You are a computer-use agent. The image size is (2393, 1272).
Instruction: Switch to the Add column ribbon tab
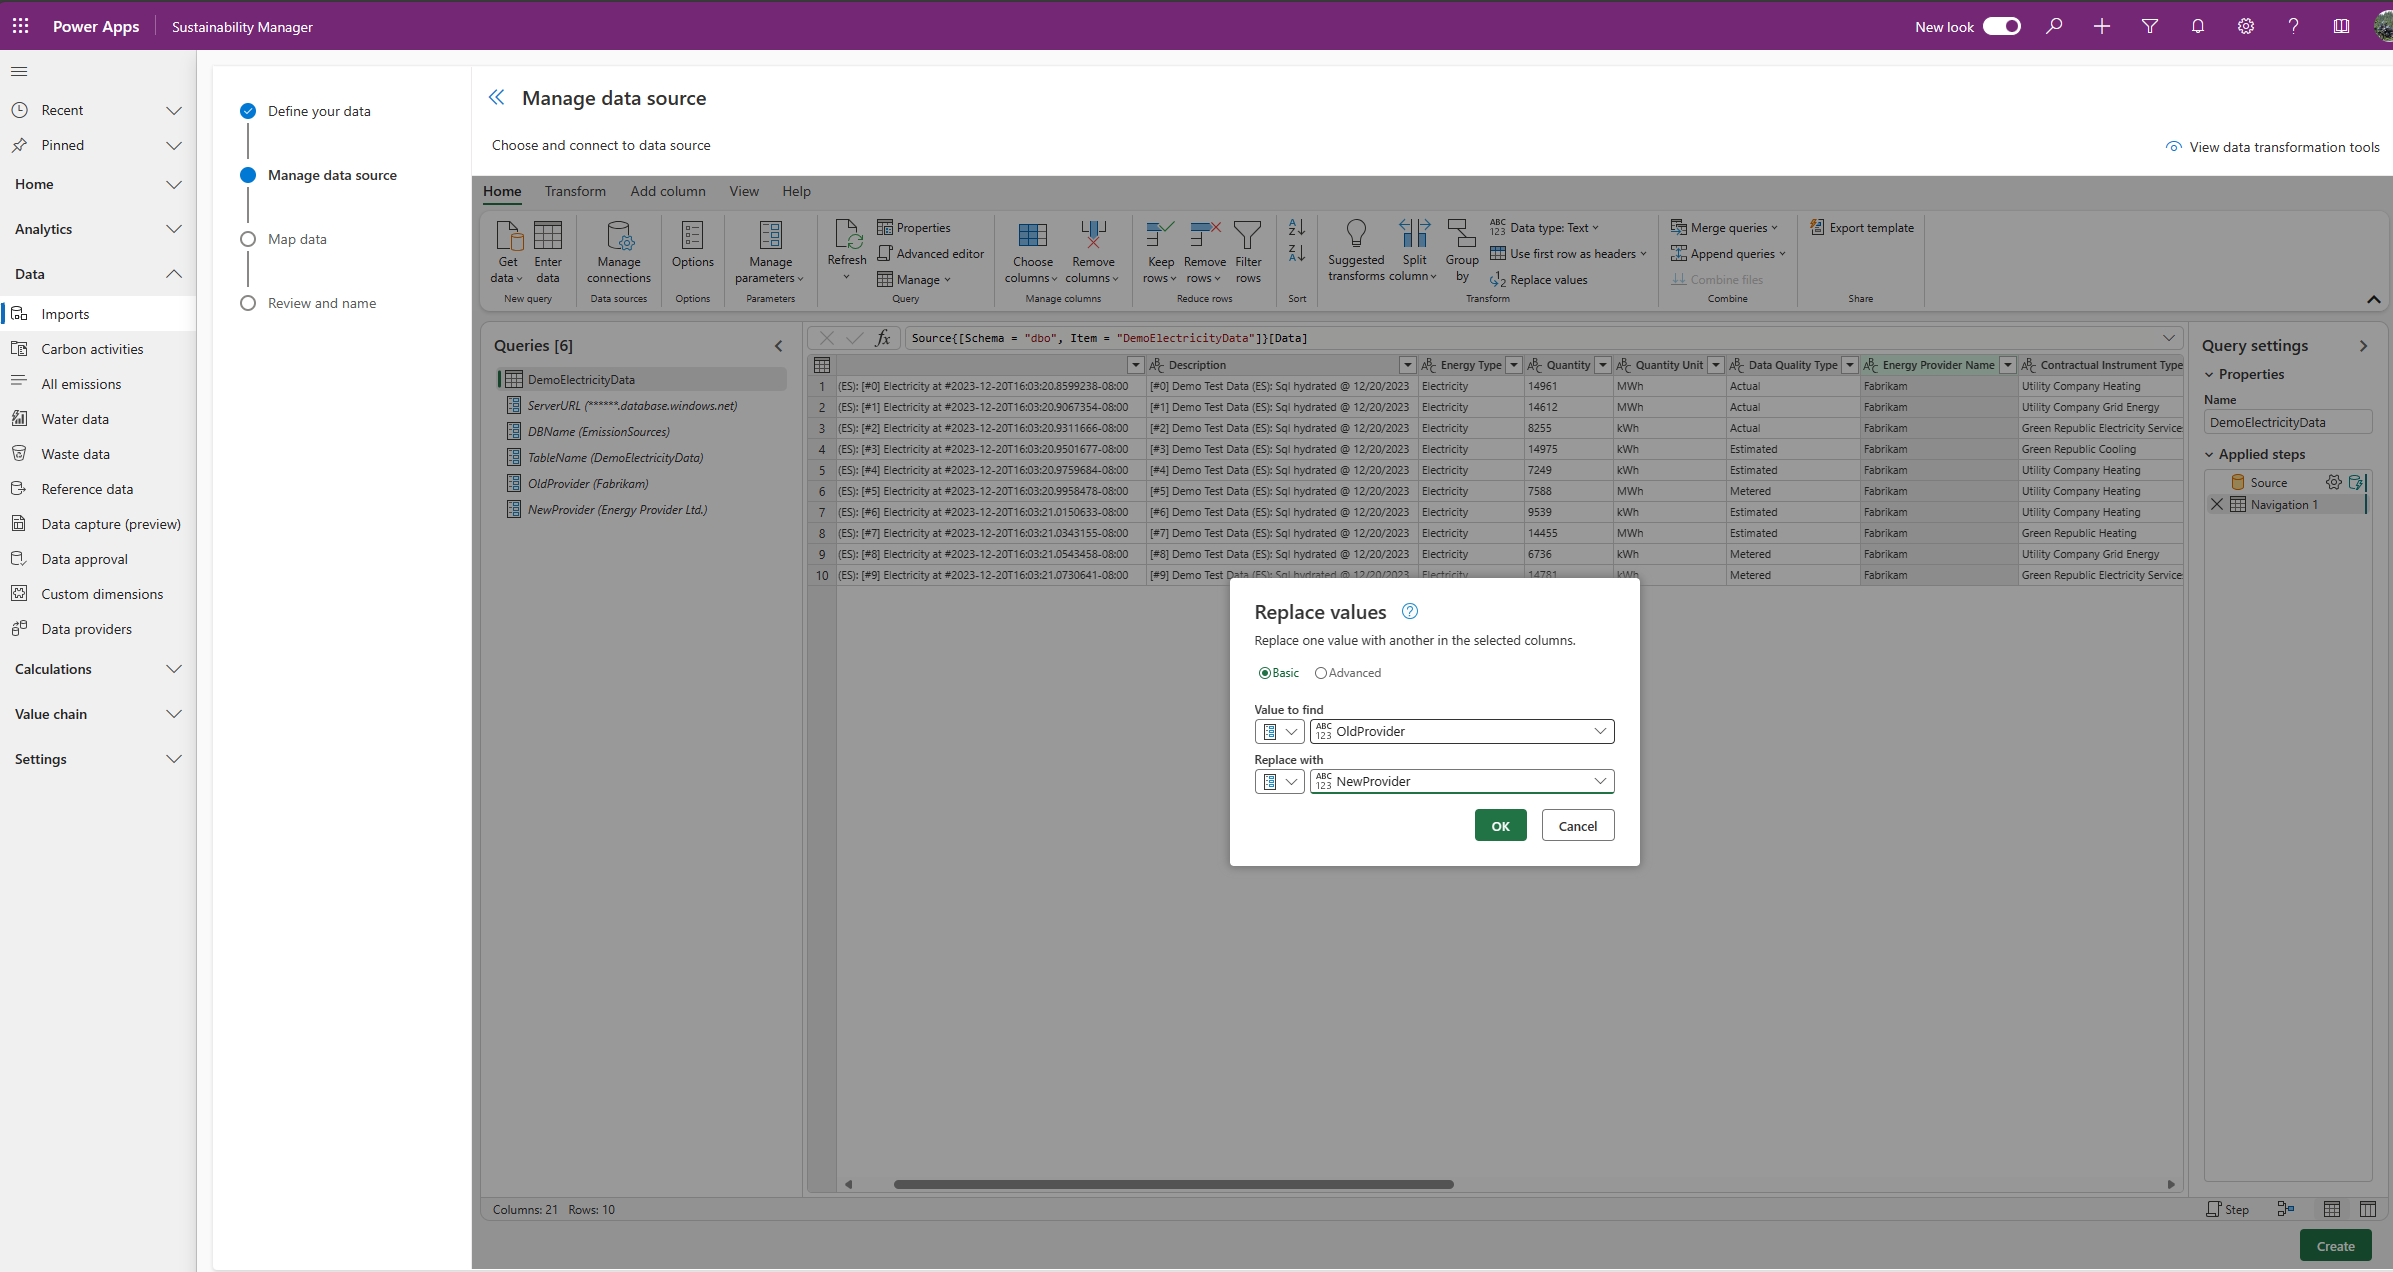coord(668,191)
